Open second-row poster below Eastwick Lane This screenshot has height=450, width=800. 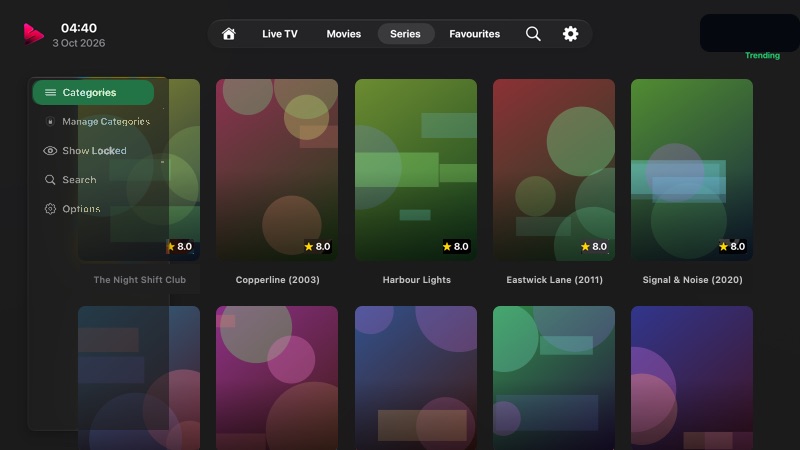554,378
